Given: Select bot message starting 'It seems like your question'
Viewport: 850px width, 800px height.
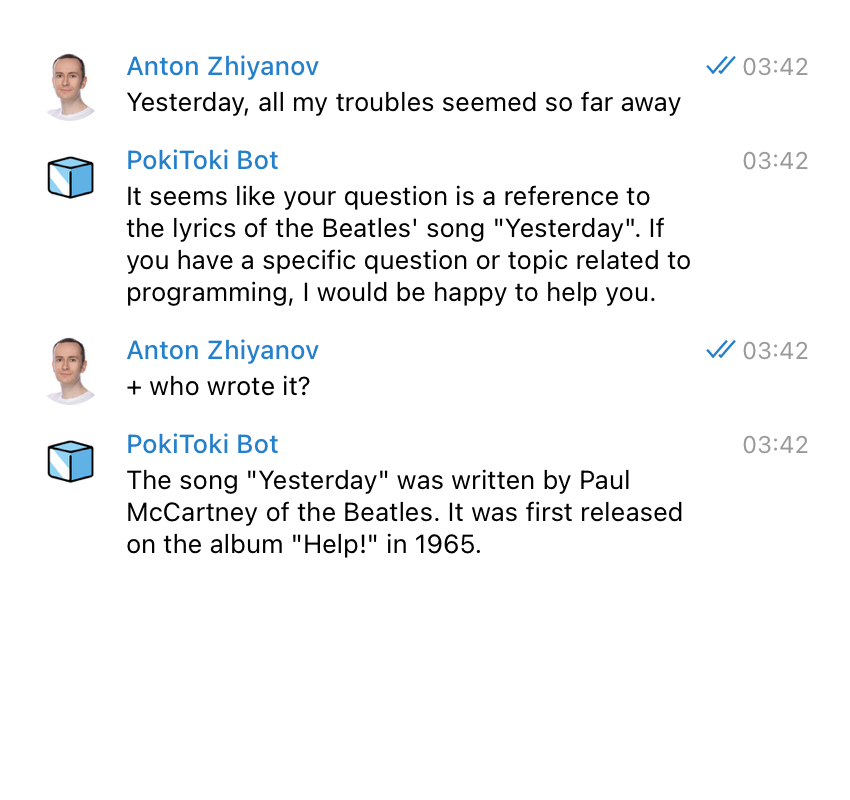Looking at the screenshot, I should click(x=408, y=244).
